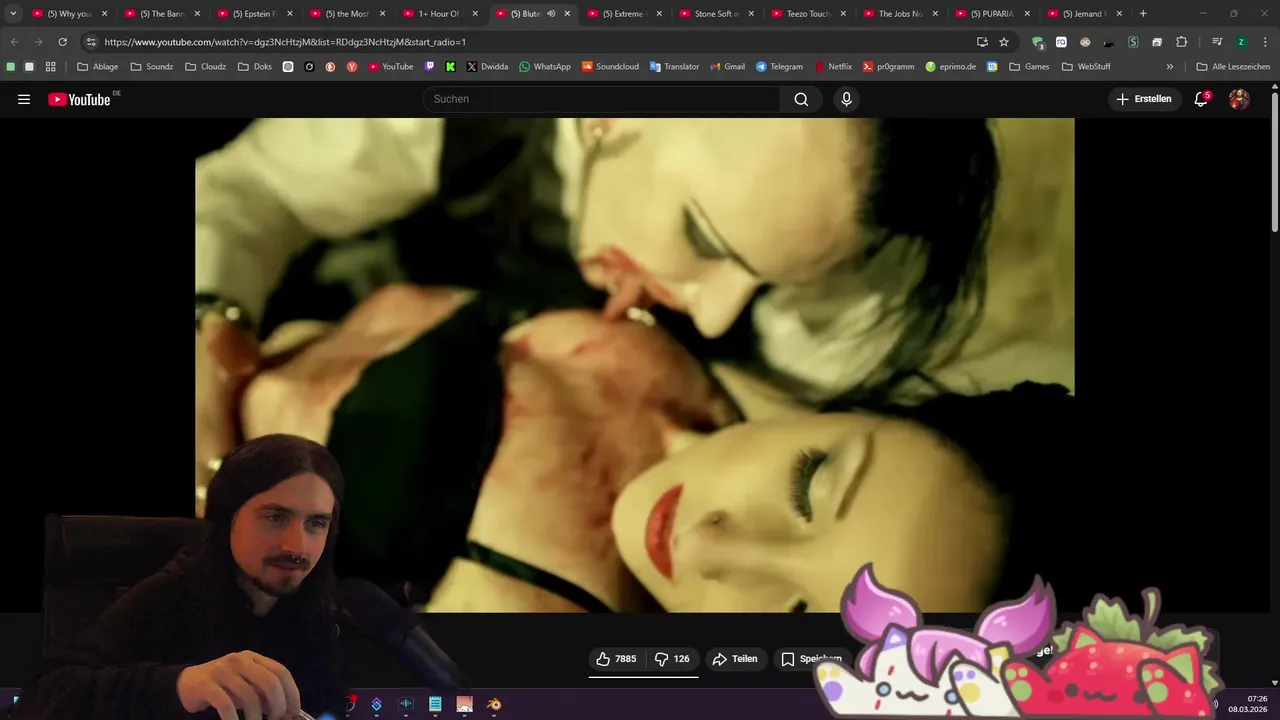The width and height of the screenshot is (1280, 720).
Task: Open media controls icon in Chrome toolbar
Action: pos(1217,42)
